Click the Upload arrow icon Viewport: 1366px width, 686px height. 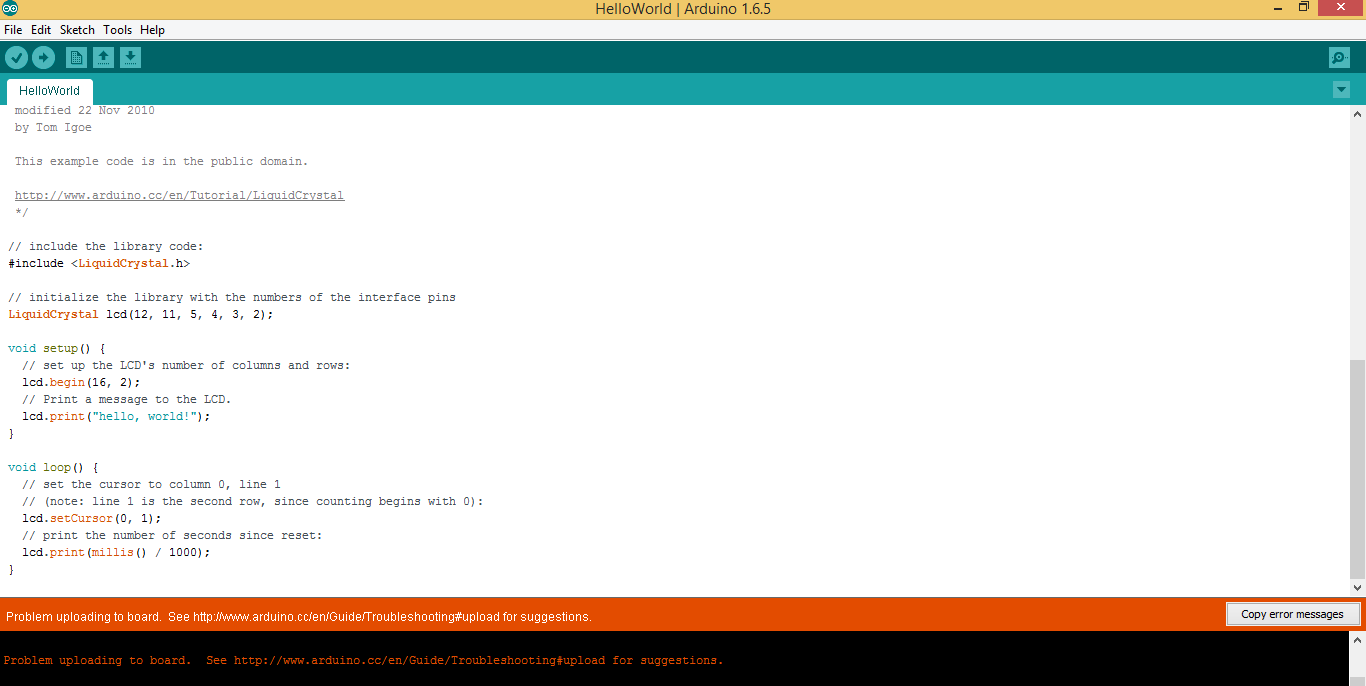point(42,58)
